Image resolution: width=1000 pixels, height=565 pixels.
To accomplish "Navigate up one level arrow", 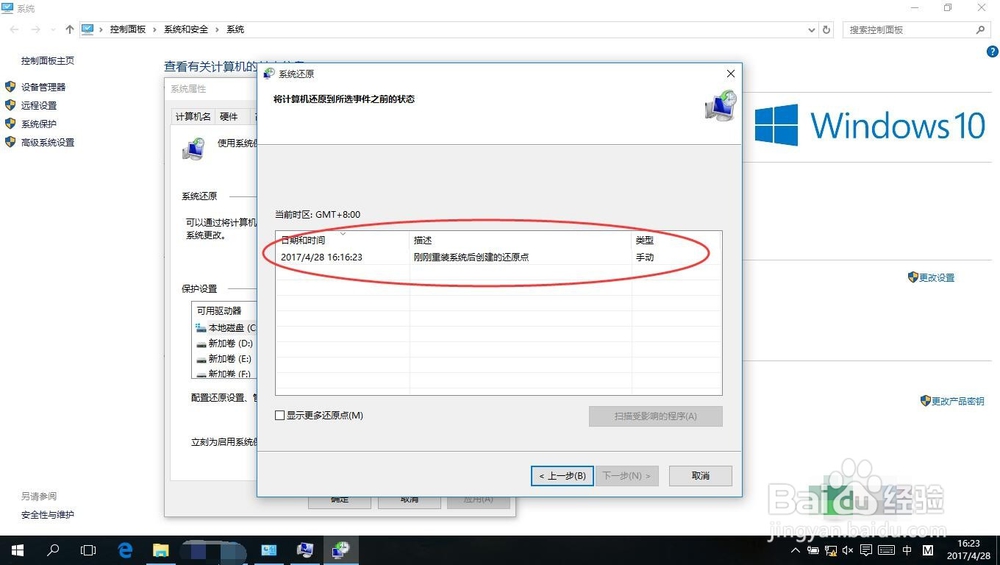I will [70, 29].
